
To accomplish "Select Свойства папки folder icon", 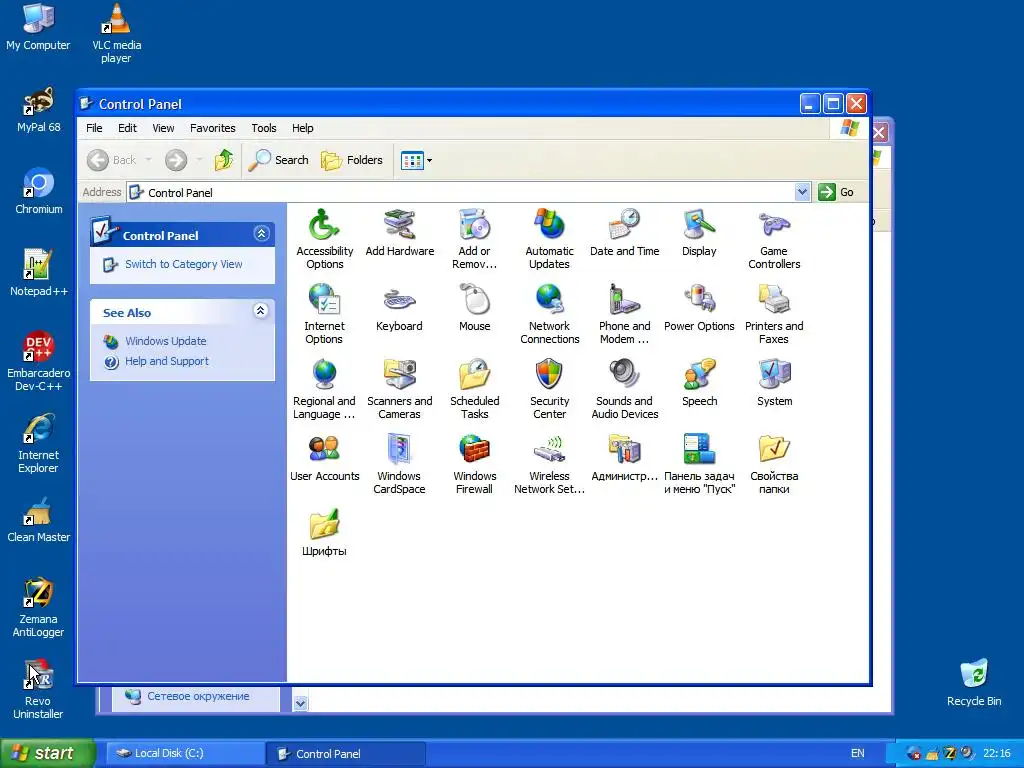I will pyautogui.click(x=775, y=451).
